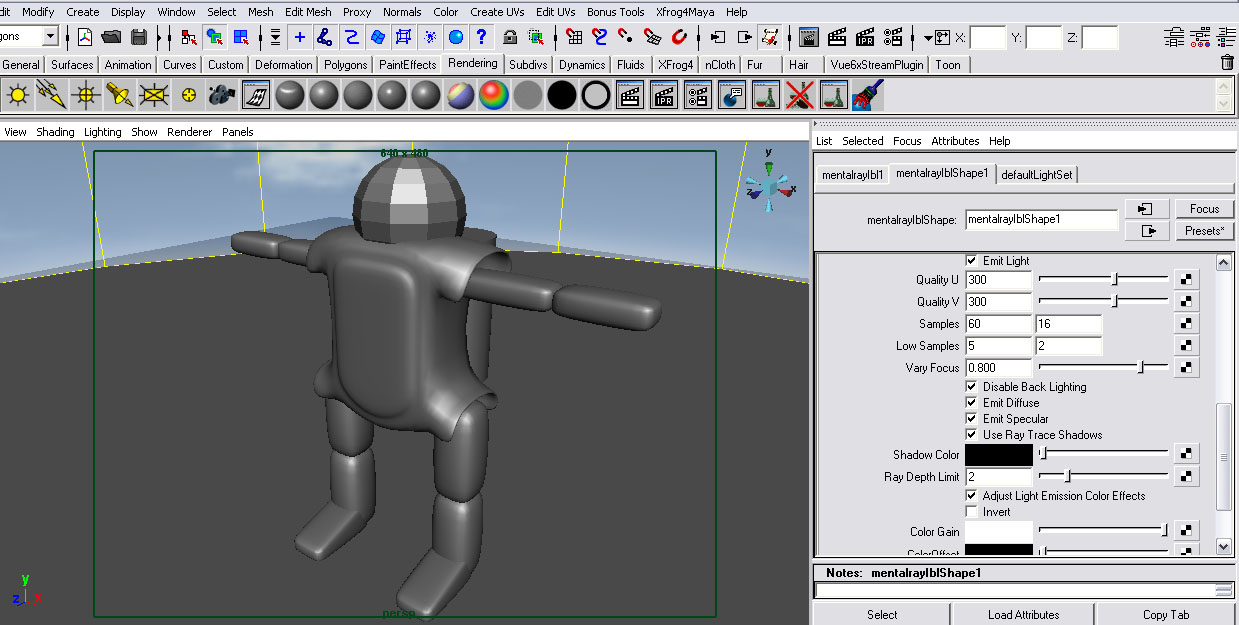Open the Presets menu button
This screenshot has height=625, width=1239.
(x=1205, y=231)
